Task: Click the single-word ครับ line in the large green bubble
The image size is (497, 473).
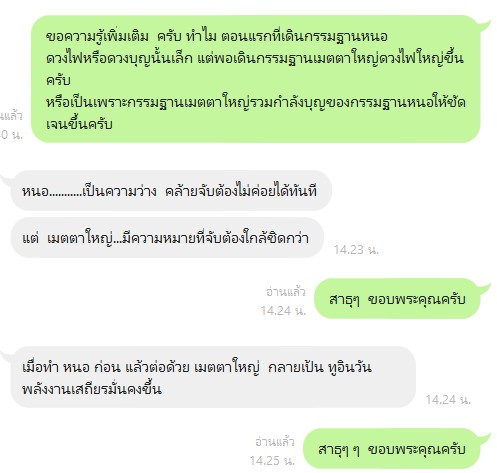Action: pos(58,80)
